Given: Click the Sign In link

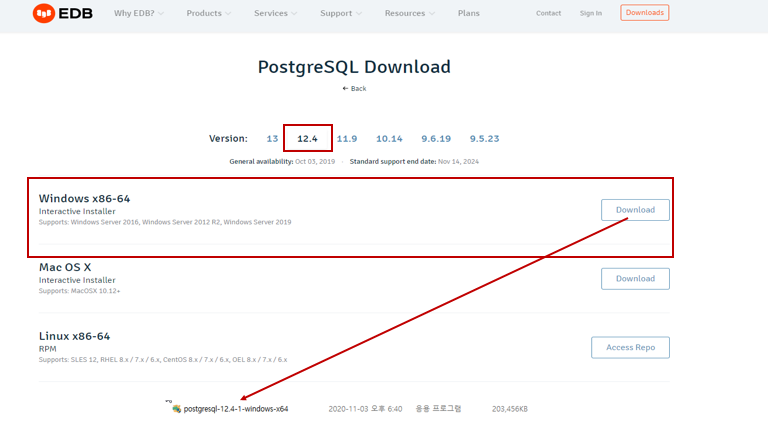Looking at the screenshot, I should pos(591,13).
